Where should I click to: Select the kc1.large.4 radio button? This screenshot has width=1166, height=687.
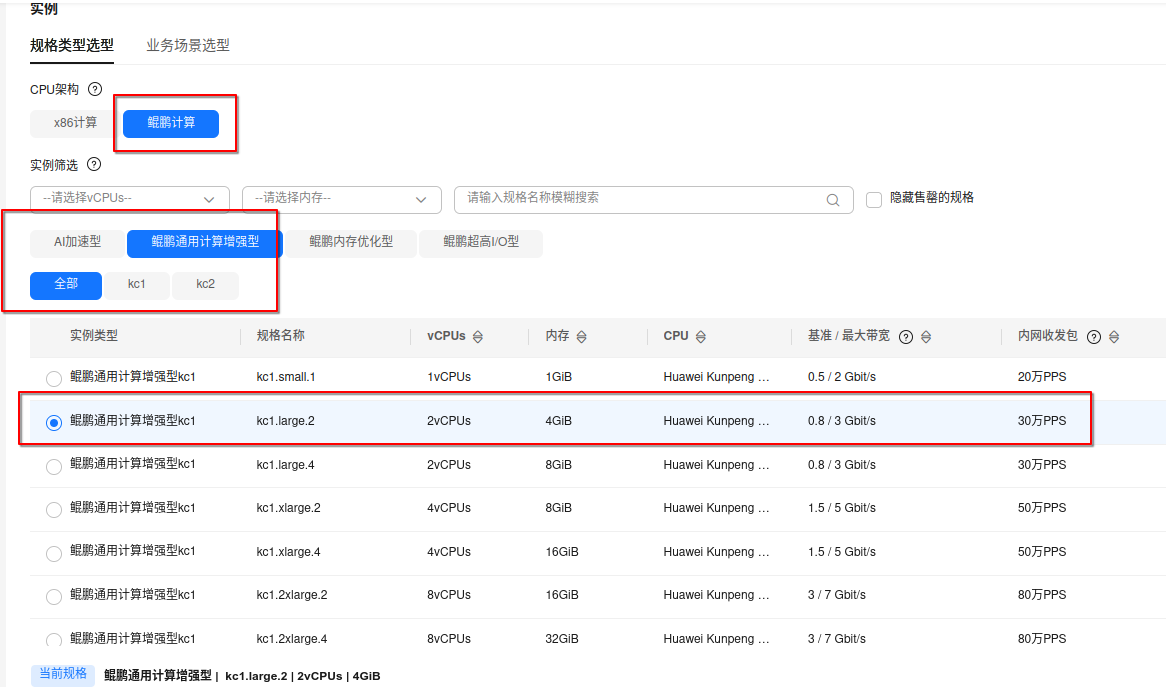point(54,466)
